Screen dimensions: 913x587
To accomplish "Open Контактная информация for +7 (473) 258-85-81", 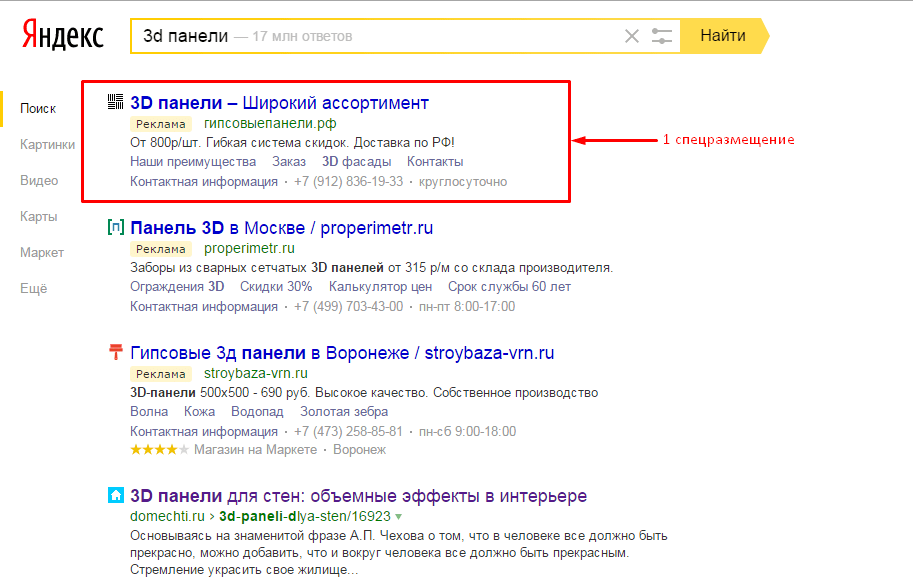I will [204, 432].
